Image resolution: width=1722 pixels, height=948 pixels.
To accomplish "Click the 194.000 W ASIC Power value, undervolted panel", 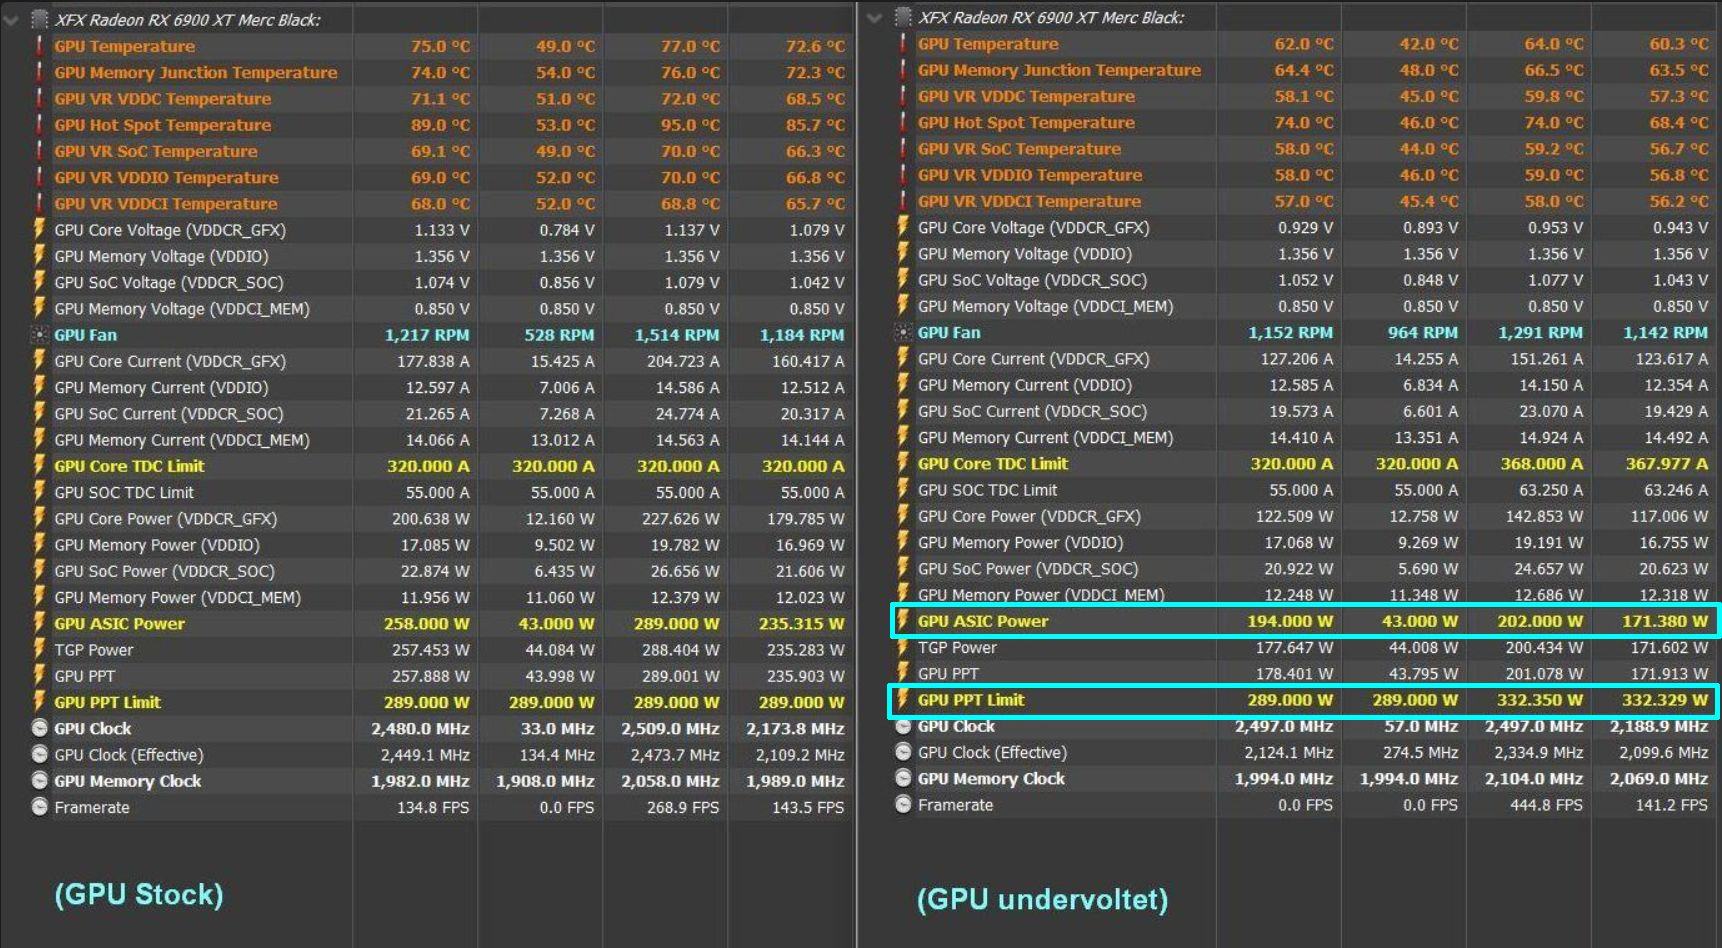I will coord(1290,621).
